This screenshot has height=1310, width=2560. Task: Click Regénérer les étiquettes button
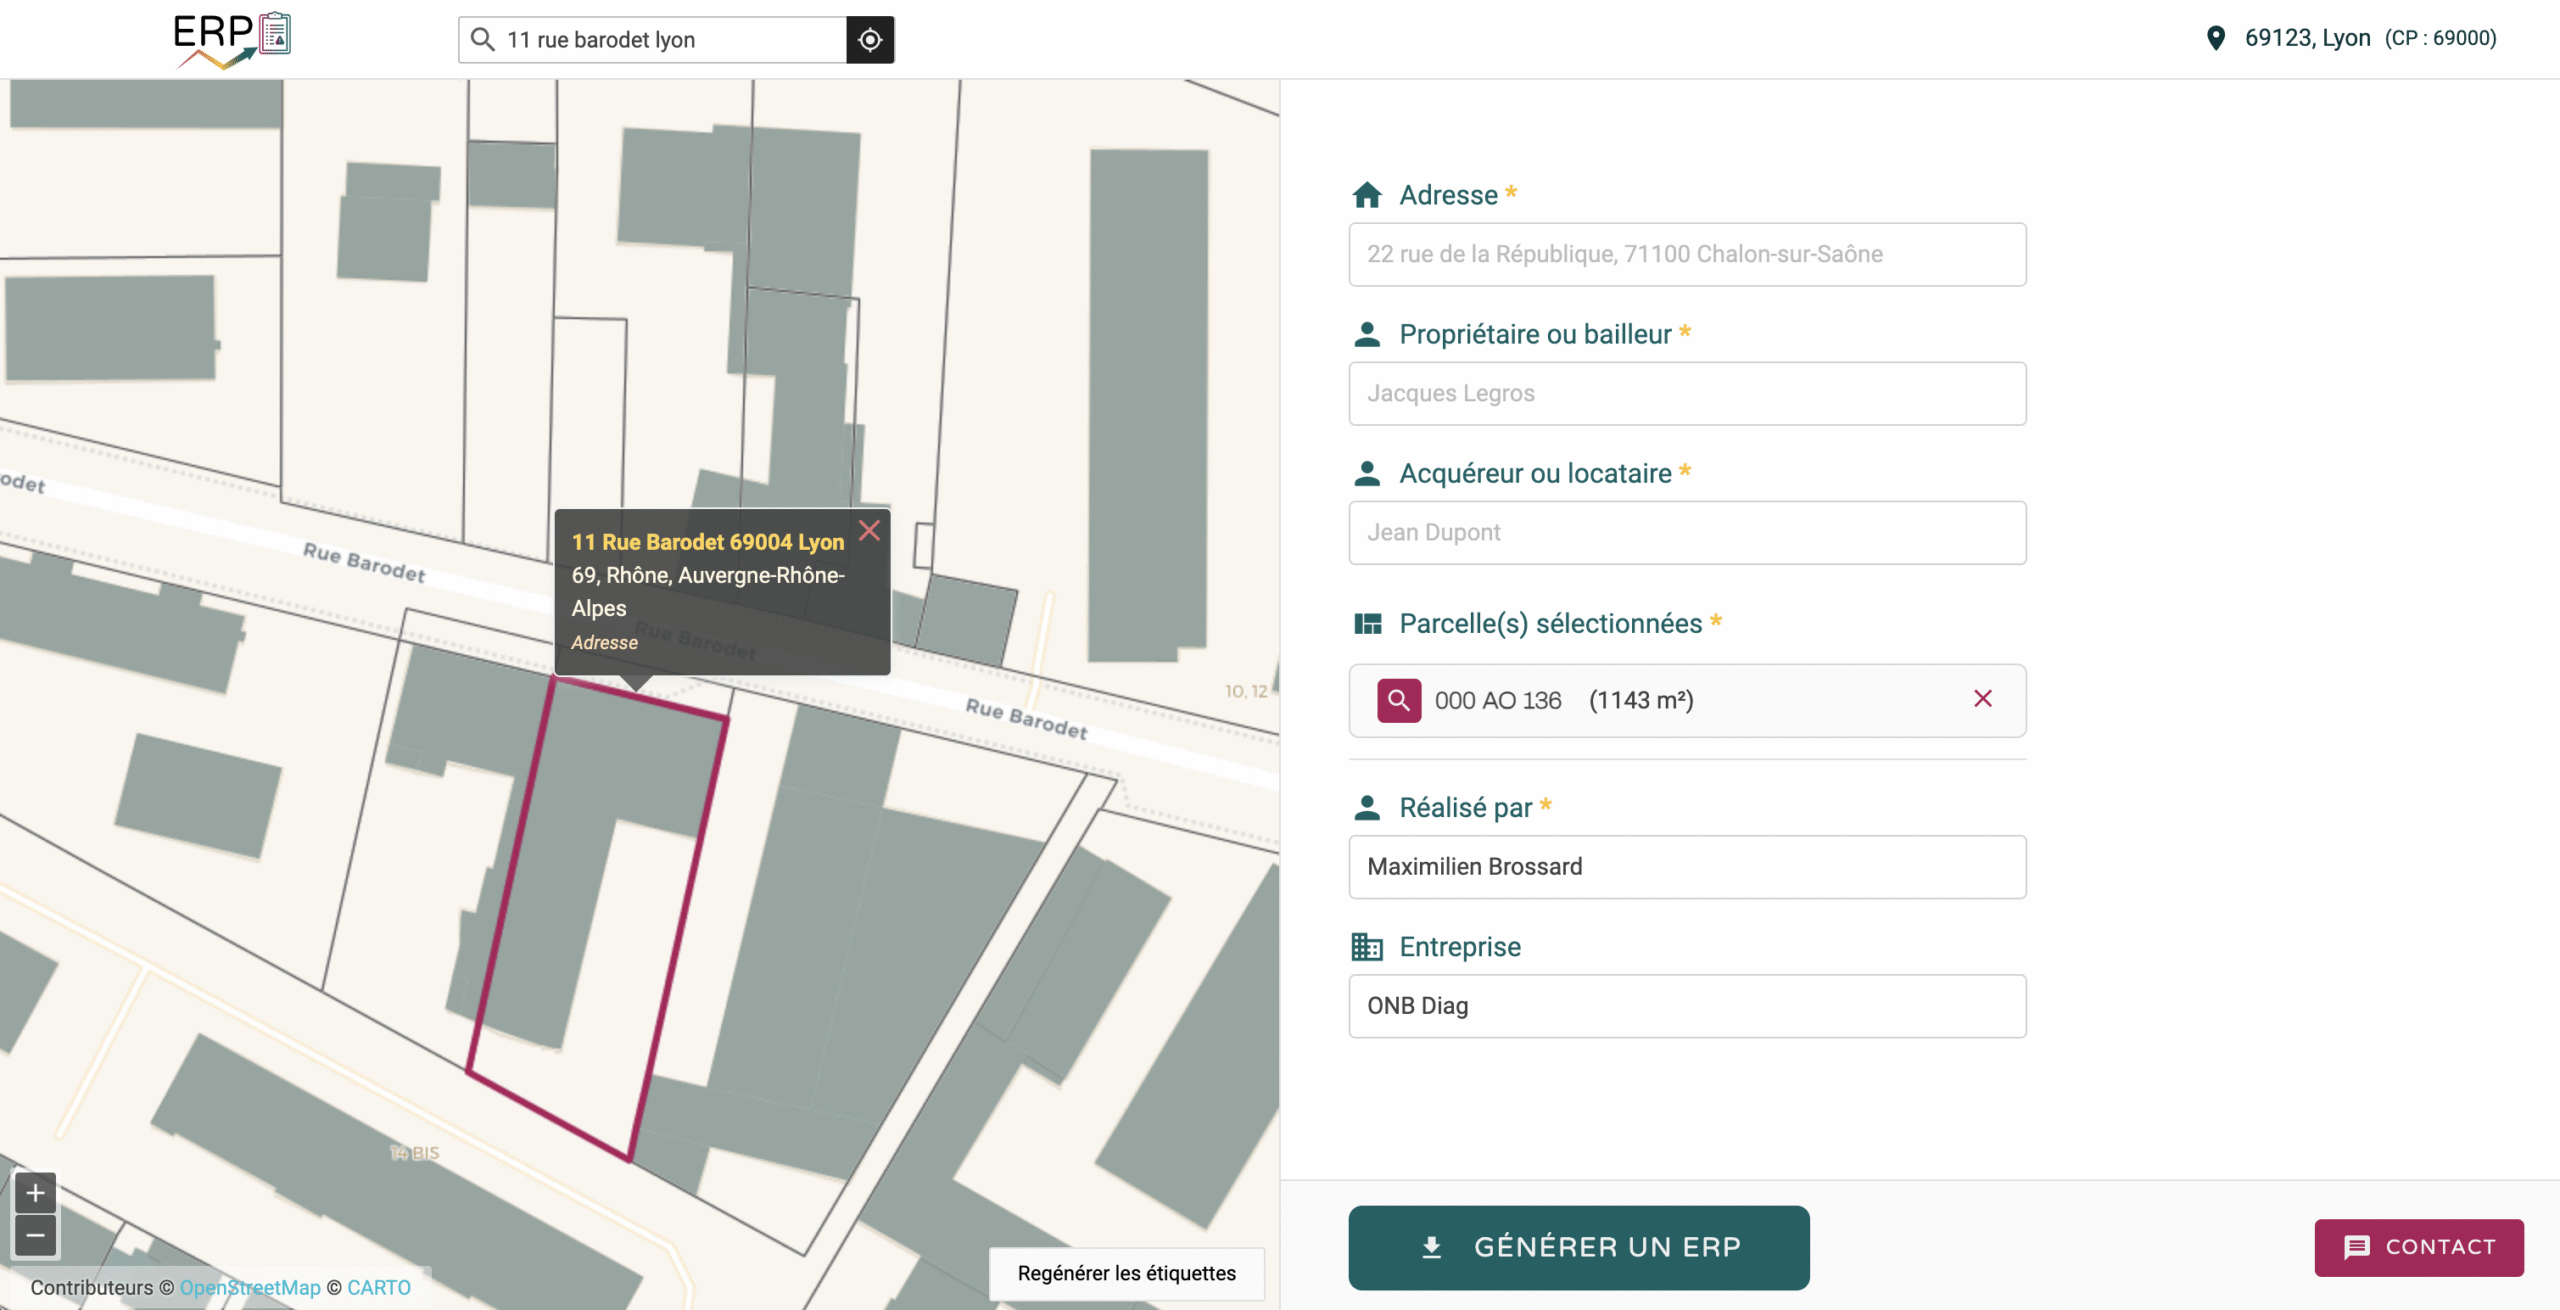pos(1126,1273)
